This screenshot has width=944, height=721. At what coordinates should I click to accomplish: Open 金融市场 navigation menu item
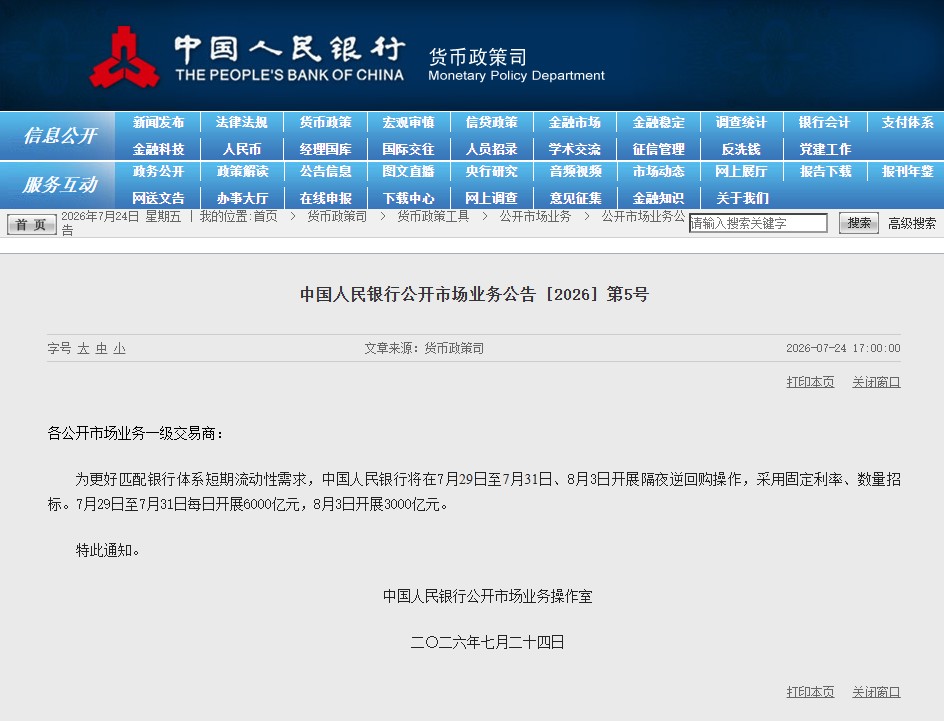[574, 122]
